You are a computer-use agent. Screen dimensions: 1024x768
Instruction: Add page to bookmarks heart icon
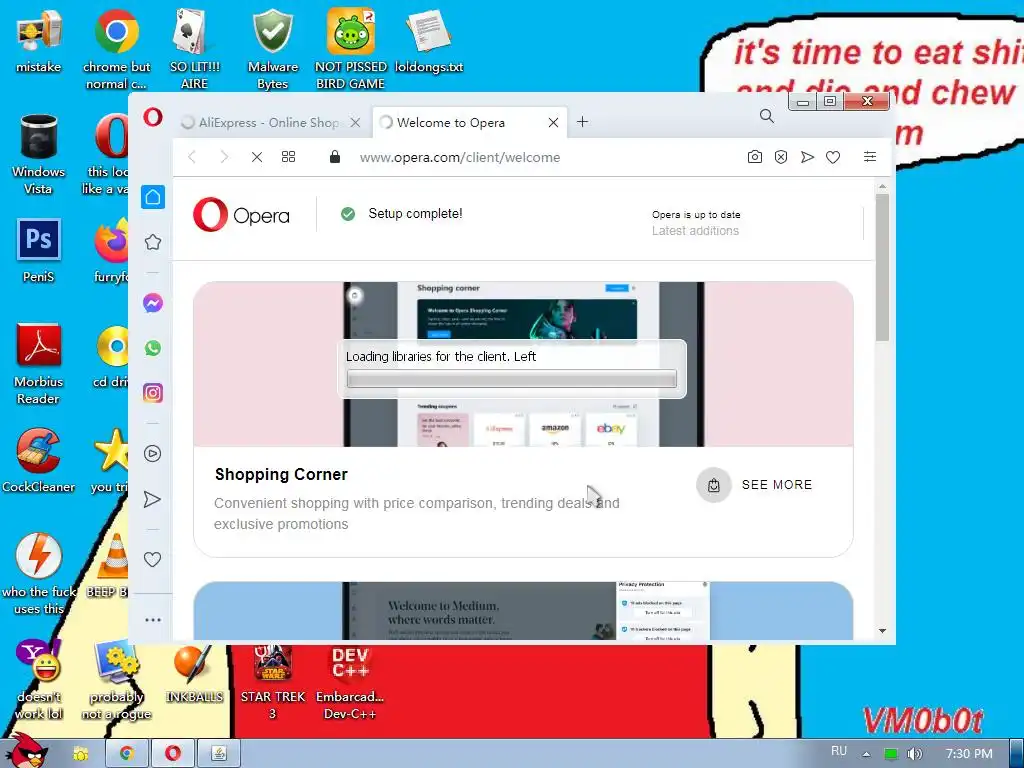coord(833,157)
